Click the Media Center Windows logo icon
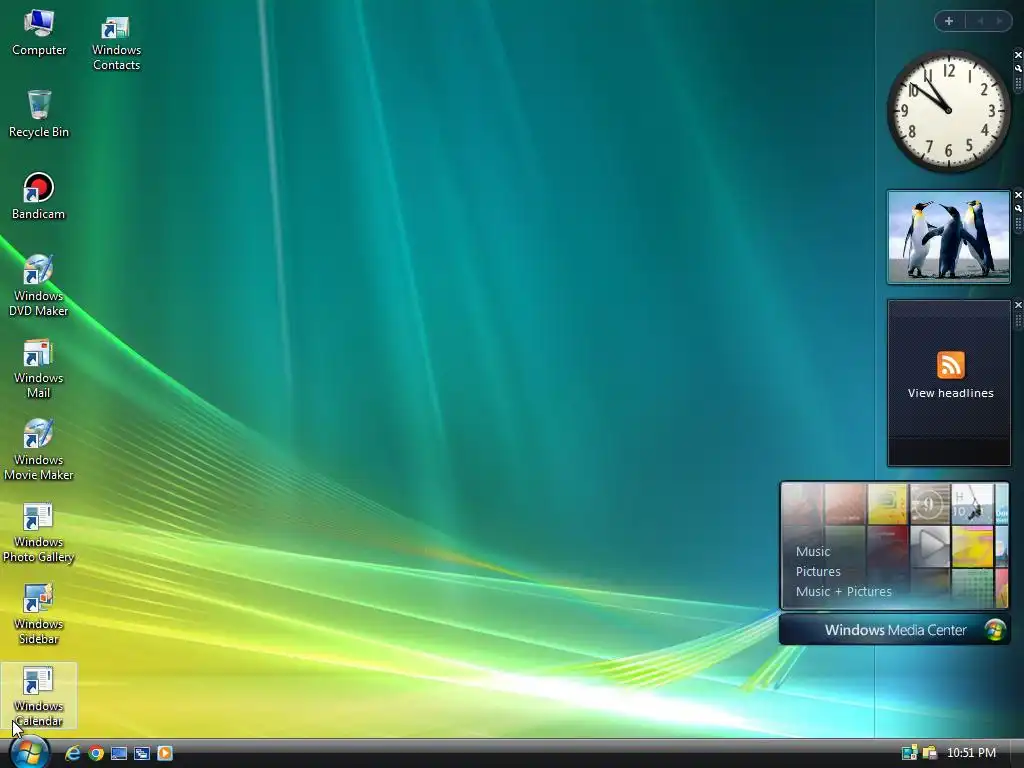Viewport: 1024px width, 768px height. 995,630
